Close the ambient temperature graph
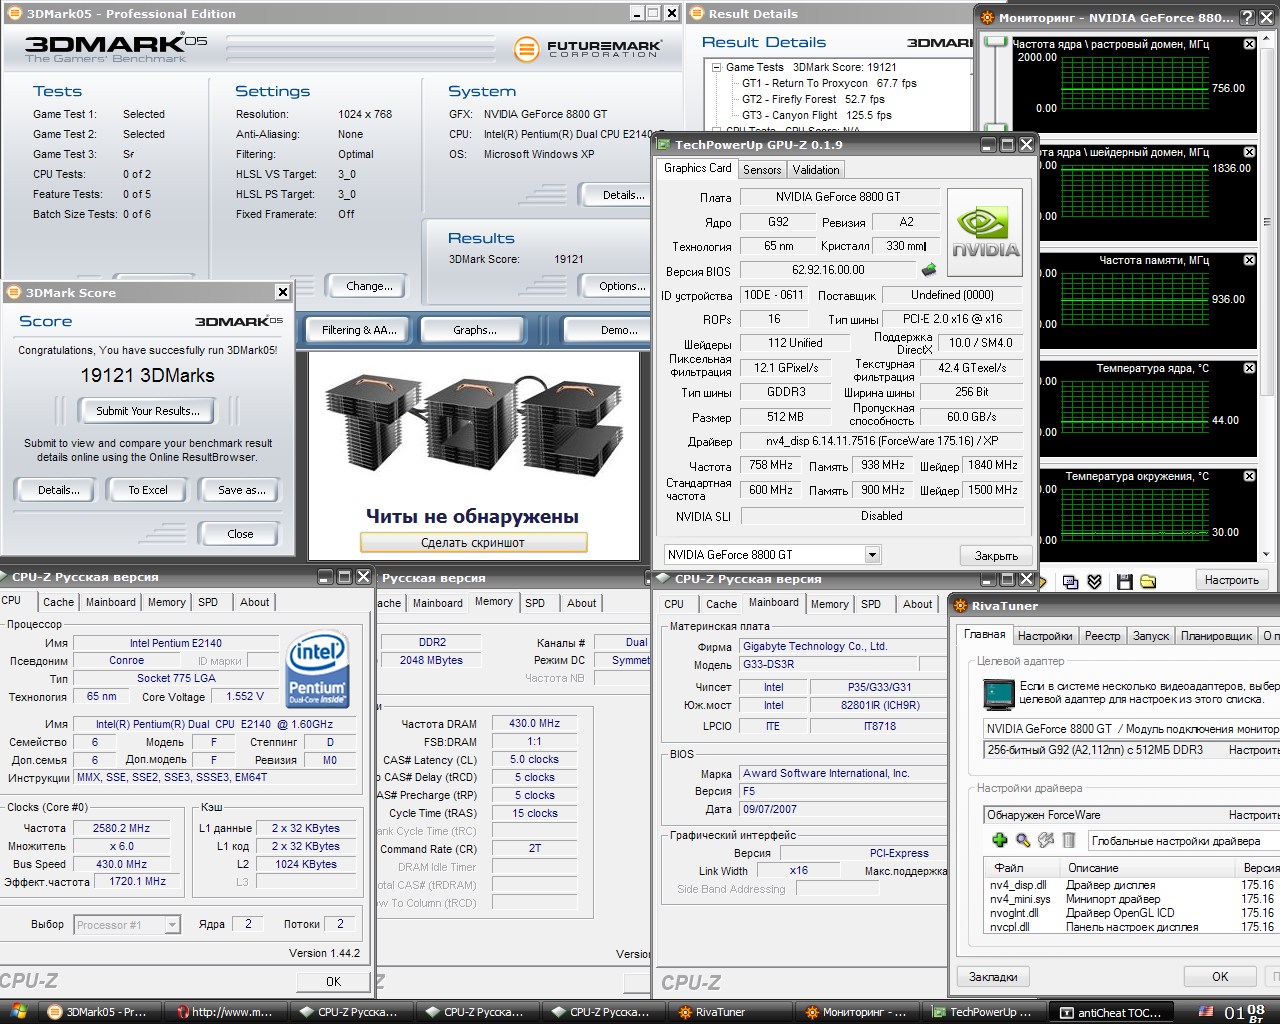 coord(1249,476)
